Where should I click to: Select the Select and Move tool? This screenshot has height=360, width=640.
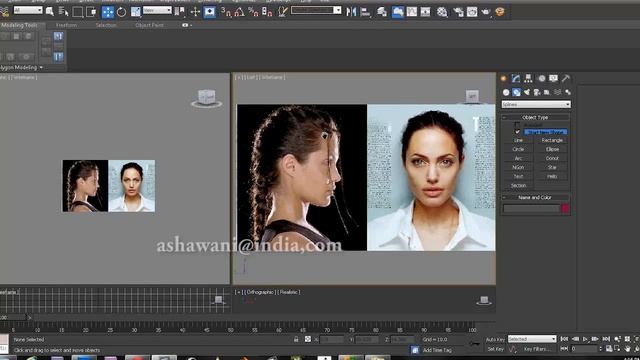coord(108,12)
